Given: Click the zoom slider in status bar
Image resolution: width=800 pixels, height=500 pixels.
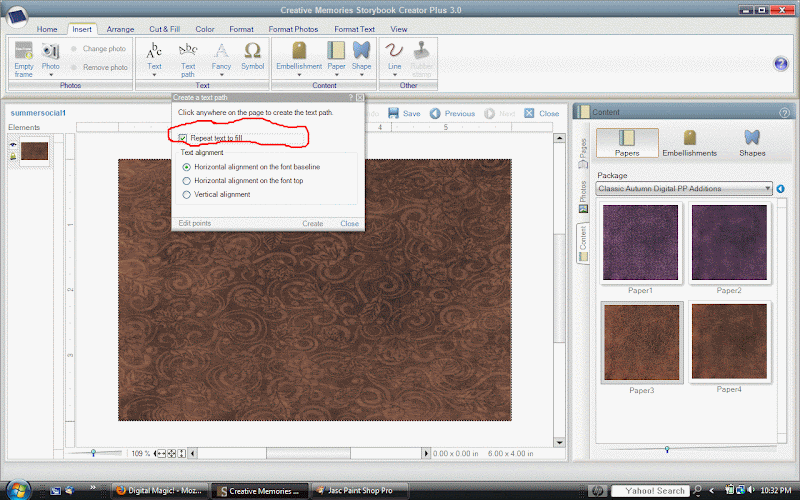Looking at the screenshot, I should pyautogui.click(x=94, y=453).
